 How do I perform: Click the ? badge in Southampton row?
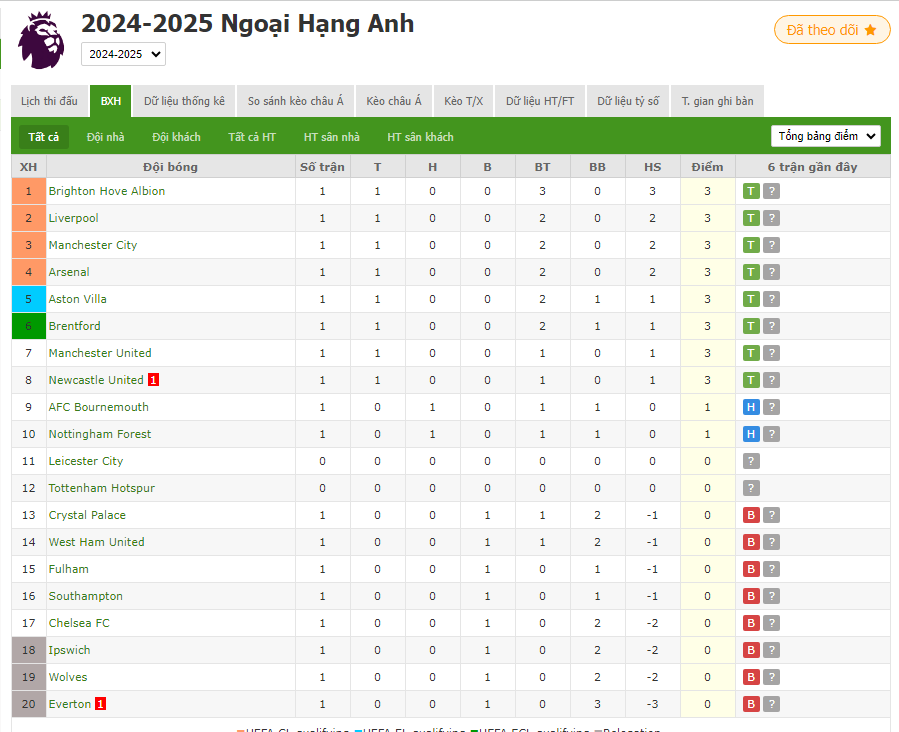[772, 596]
